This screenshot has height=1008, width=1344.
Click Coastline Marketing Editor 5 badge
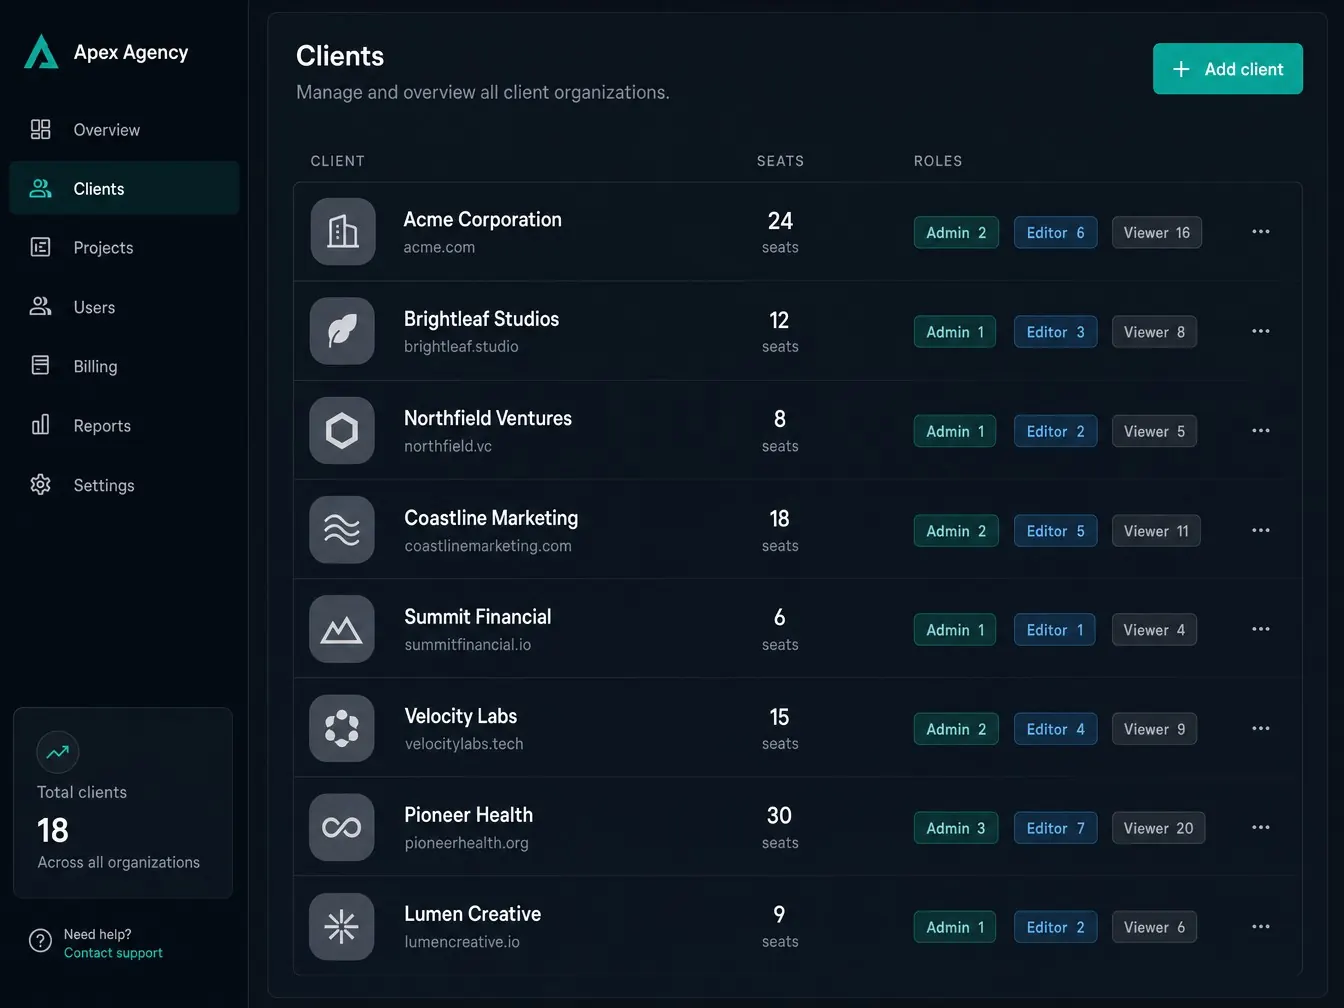[x=1055, y=531]
